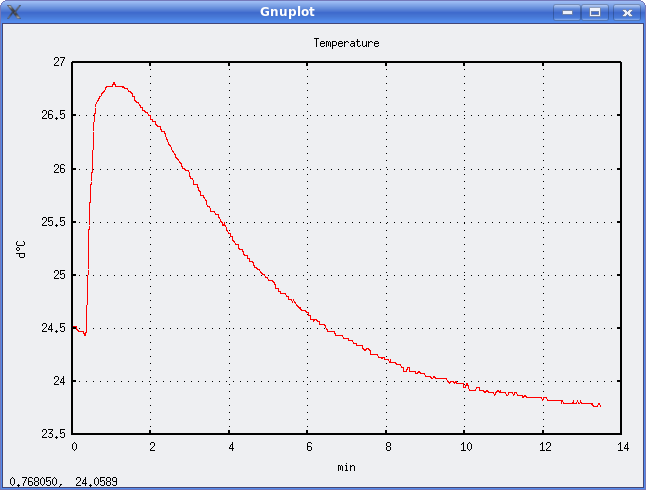The height and width of the screenshot is (490, 646).
Task: Click the peak of the red temperature curve
Action: pos(114,83)
